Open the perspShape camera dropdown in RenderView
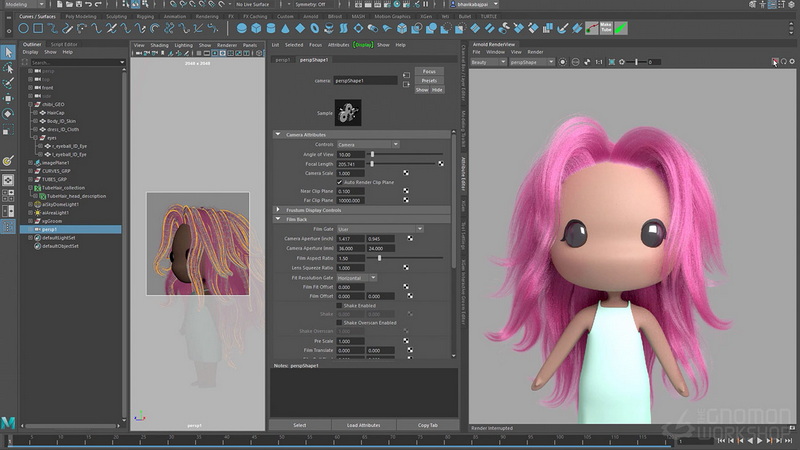800x450 pixels. pos(532,62)
